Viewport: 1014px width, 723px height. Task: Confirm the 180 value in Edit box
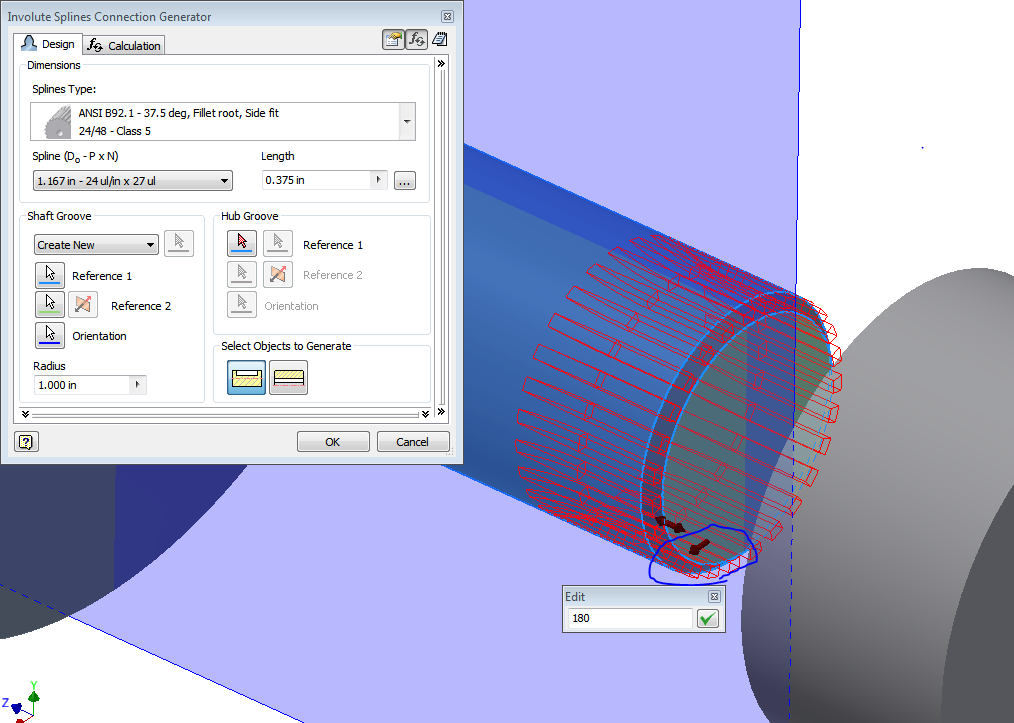tap(706, 618)
